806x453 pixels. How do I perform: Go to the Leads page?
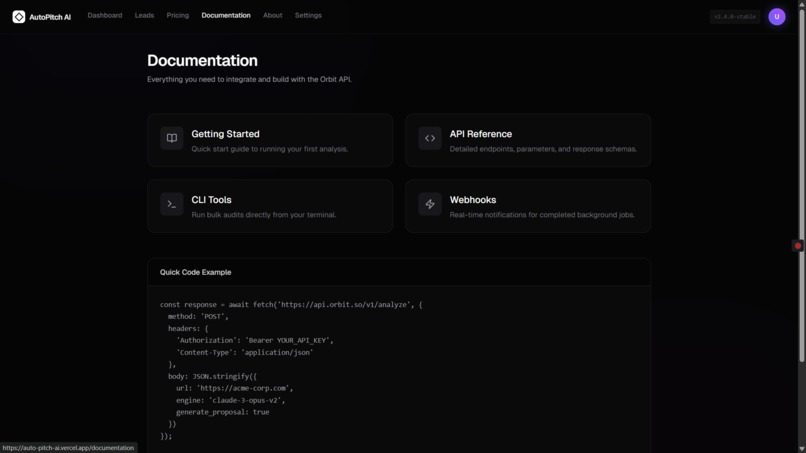[144, 15]
